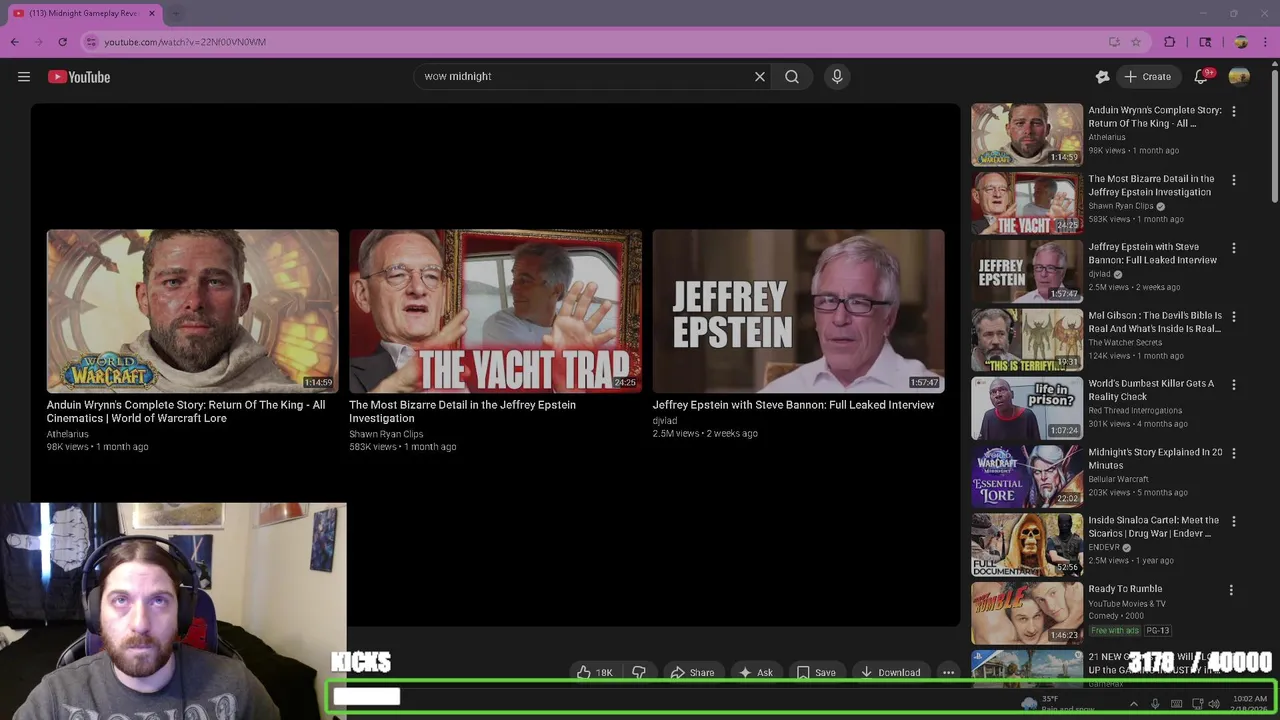This screenshot has height=720, width=1280.
Task: Expand hidden system tray icons chevron
Action: point(1133,704)
